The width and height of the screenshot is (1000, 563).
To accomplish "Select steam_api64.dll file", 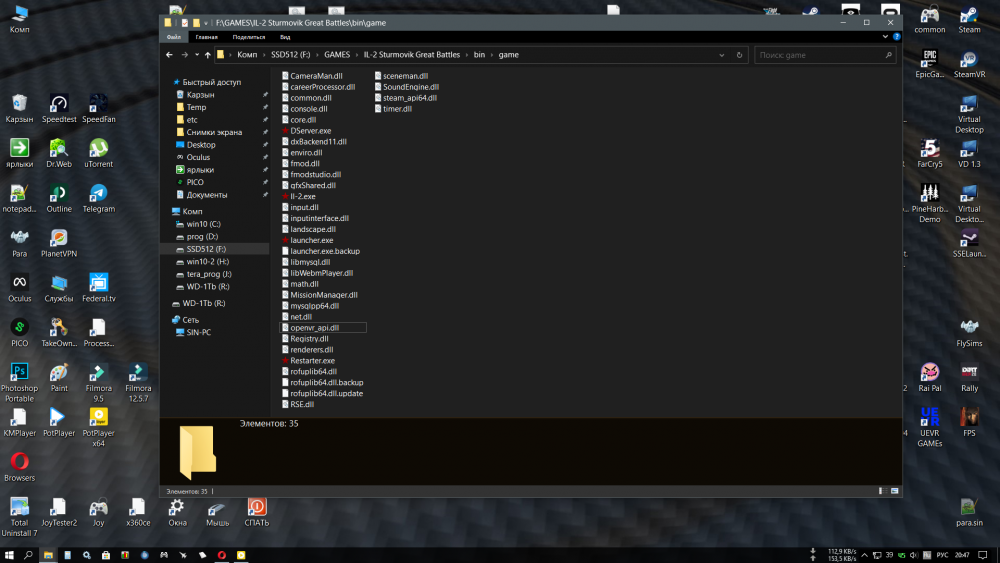I will [x=406, y=98].
